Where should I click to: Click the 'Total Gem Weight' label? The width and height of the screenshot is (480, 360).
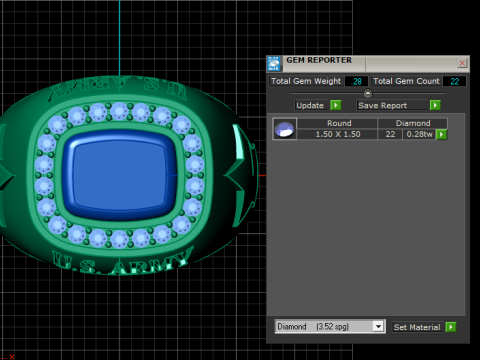[x=306, y=81]
